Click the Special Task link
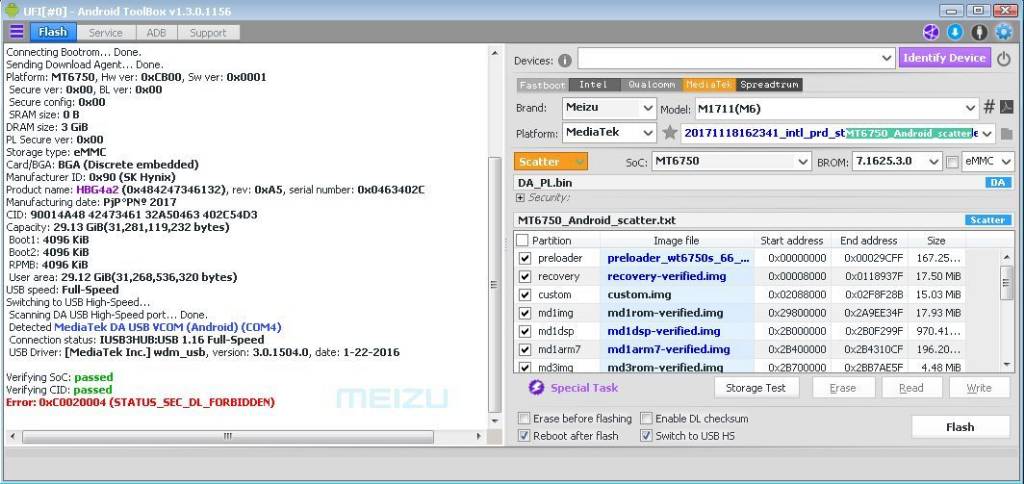This screenshot has width=1024, height=484. point(584,388)
